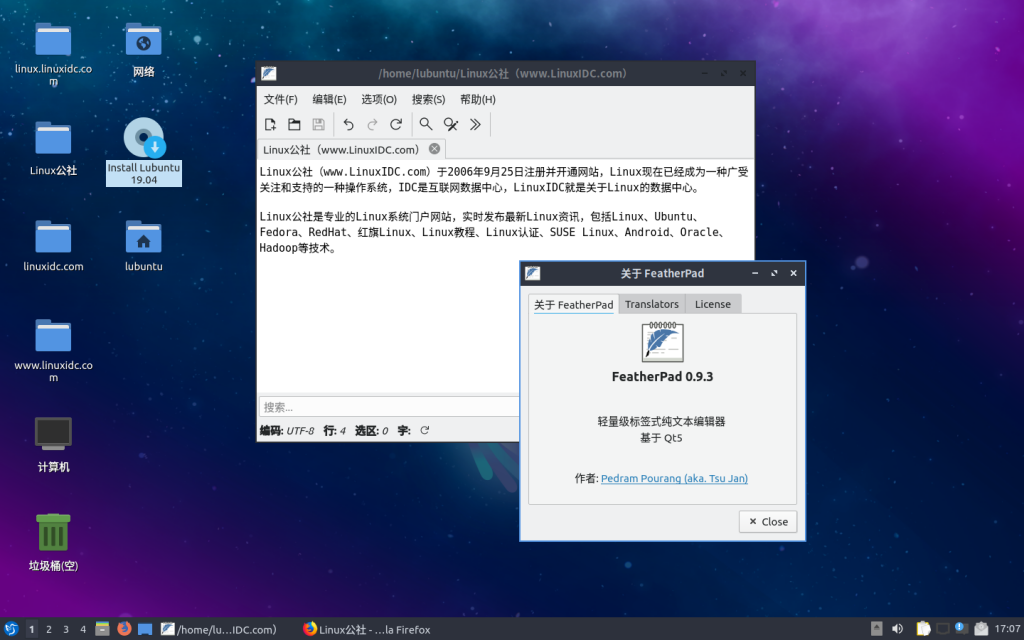Mute the system volume in the tray

point(897,629)
